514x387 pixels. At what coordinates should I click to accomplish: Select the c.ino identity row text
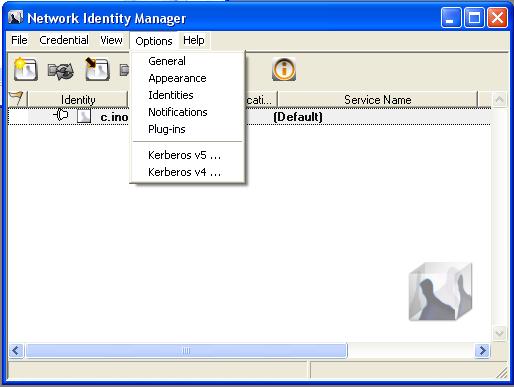(114, 117)
